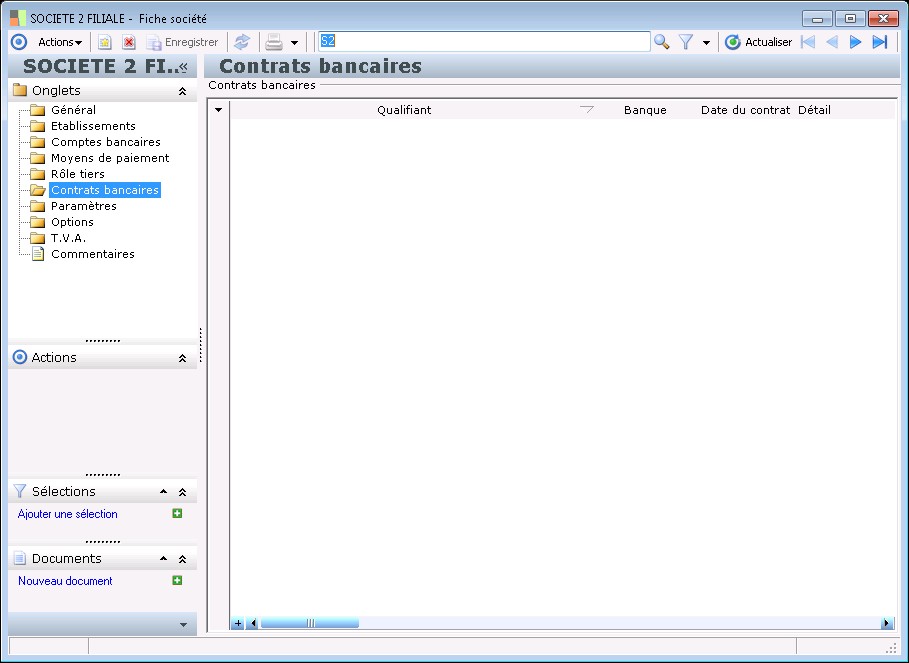Click the green plus next to Nouveau document
The height and width of the screenshot is (663, 909).
[177, 580]
